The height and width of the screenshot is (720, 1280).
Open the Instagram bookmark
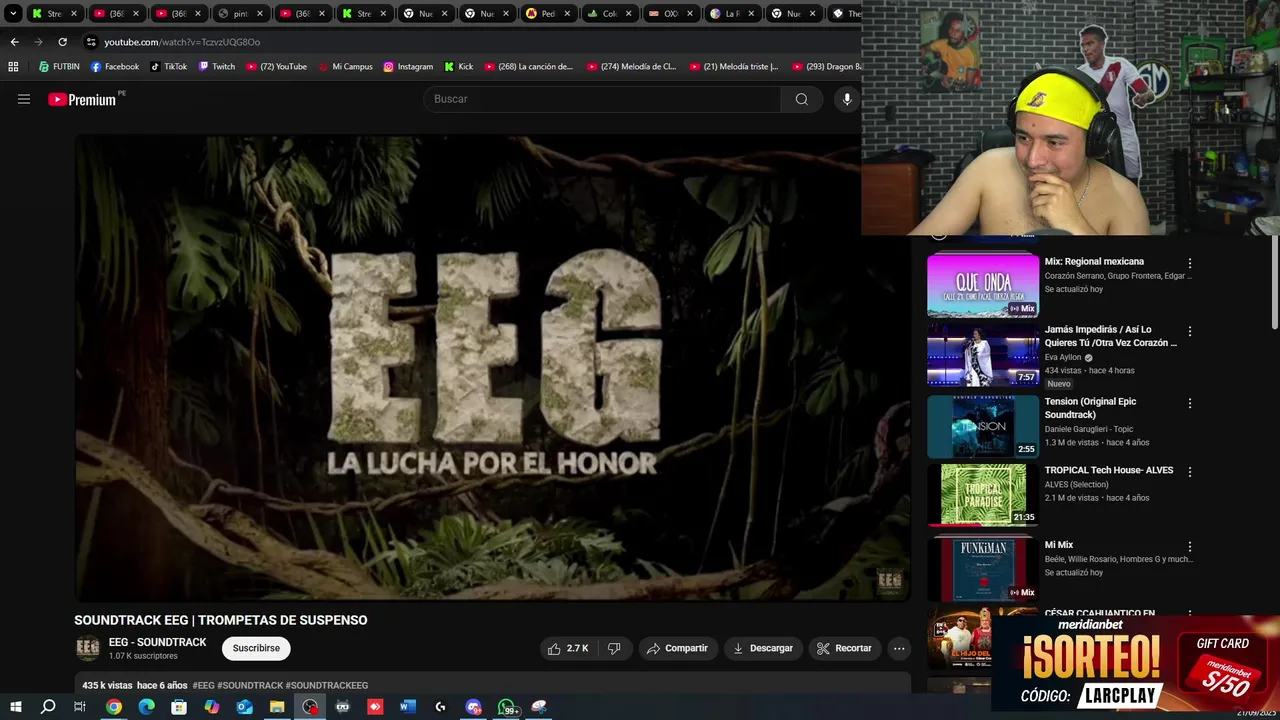tap(408, 67)
